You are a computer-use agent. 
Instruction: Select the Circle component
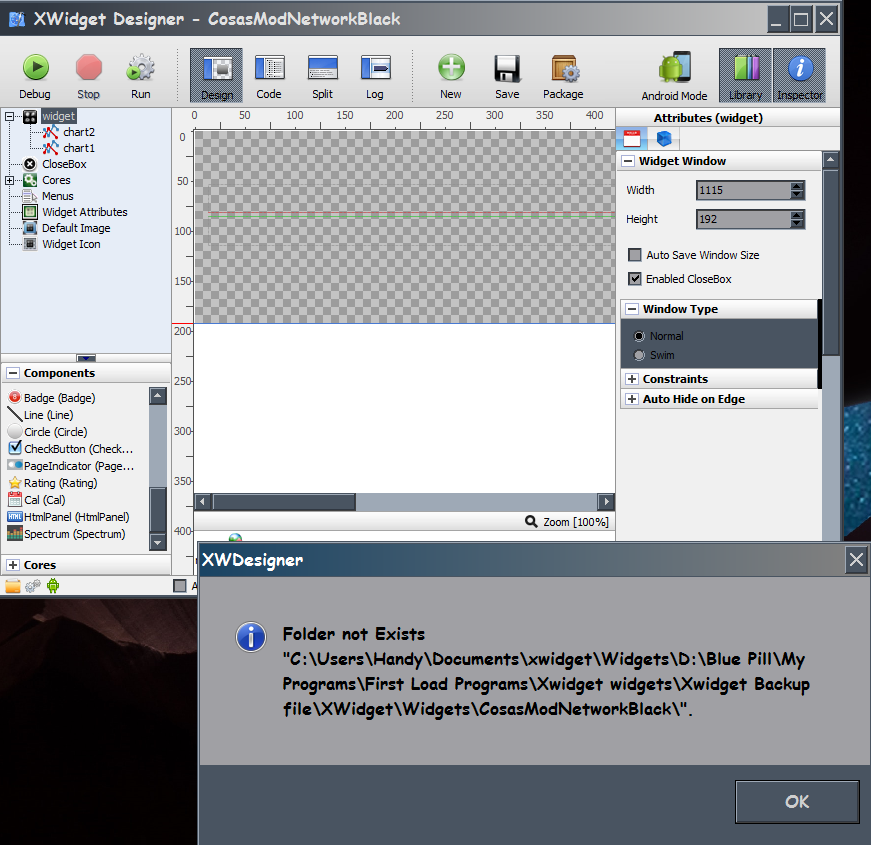pos(48,432)
